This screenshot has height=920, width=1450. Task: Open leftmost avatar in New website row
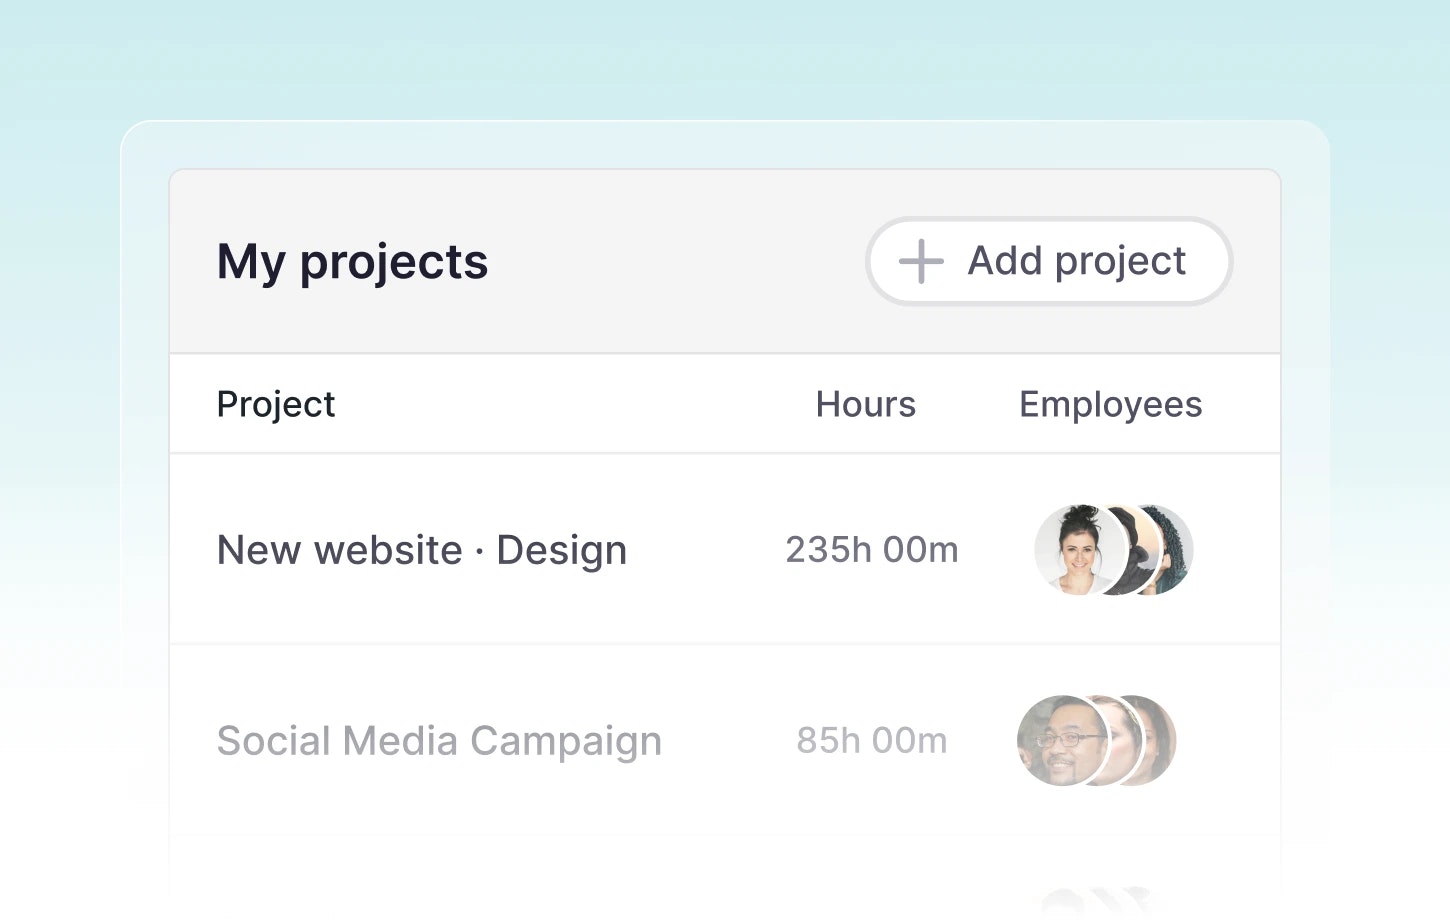point(1074,550)
